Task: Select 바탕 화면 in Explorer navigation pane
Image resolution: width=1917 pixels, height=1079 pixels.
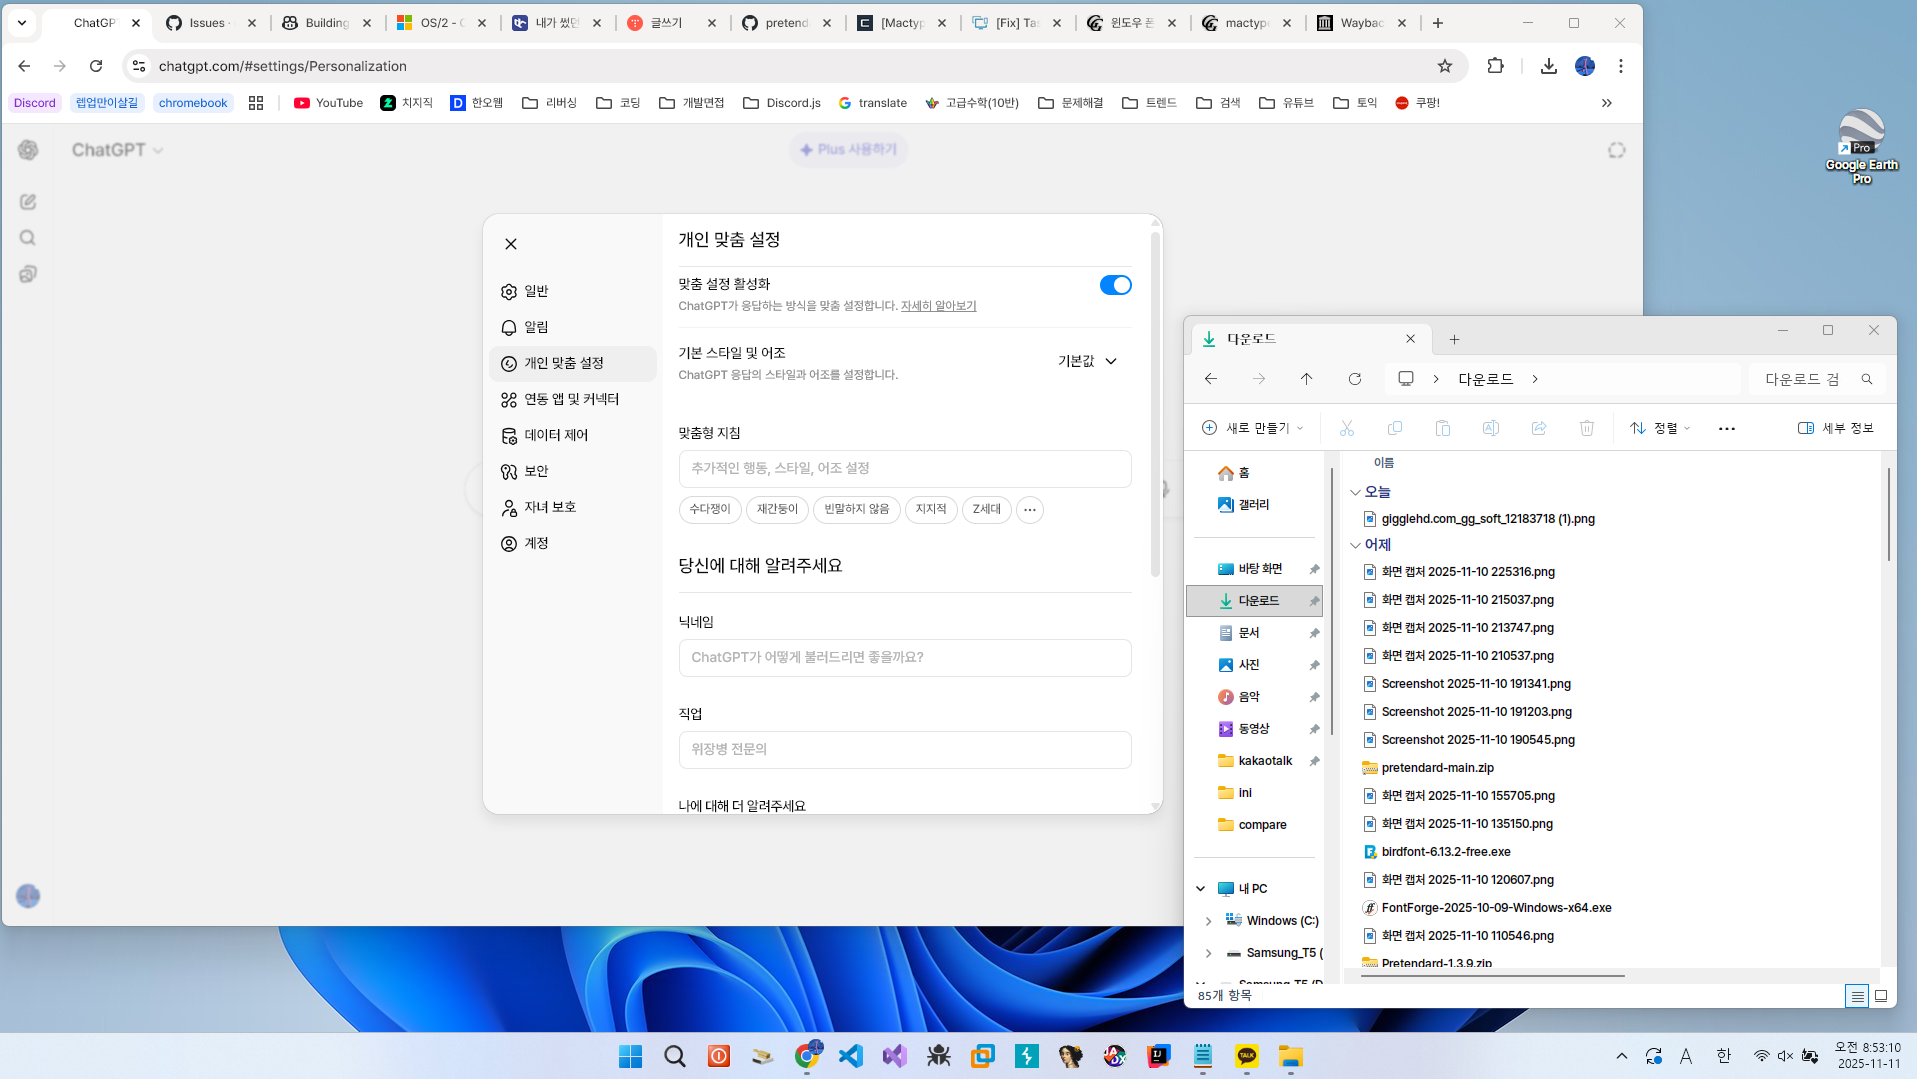Action: click(x=1254, y=569)
